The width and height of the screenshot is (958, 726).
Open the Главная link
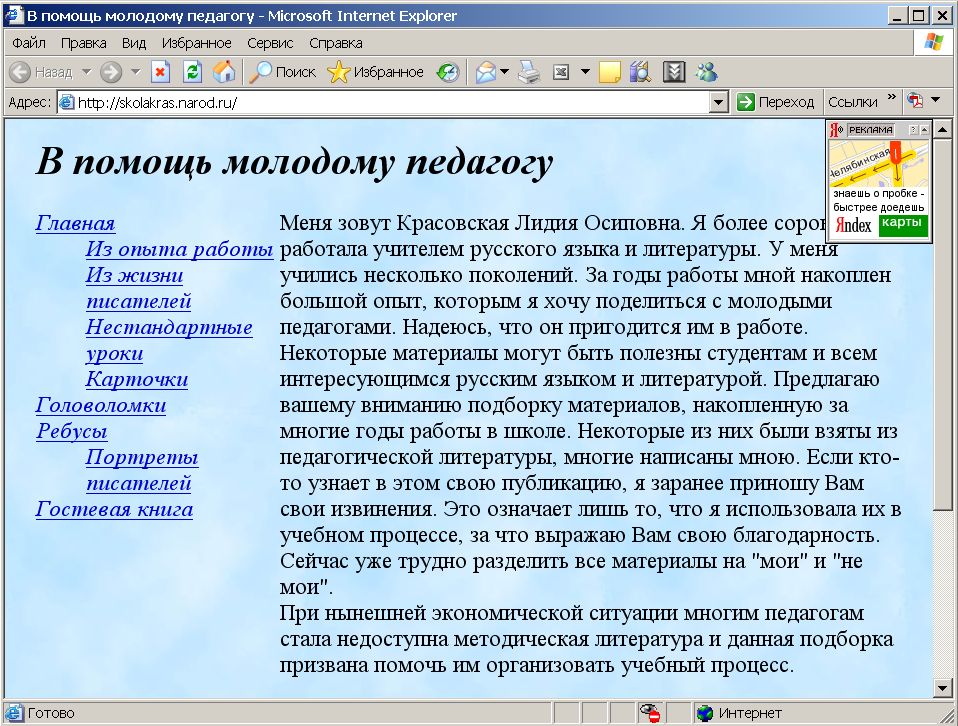(75, 224)
